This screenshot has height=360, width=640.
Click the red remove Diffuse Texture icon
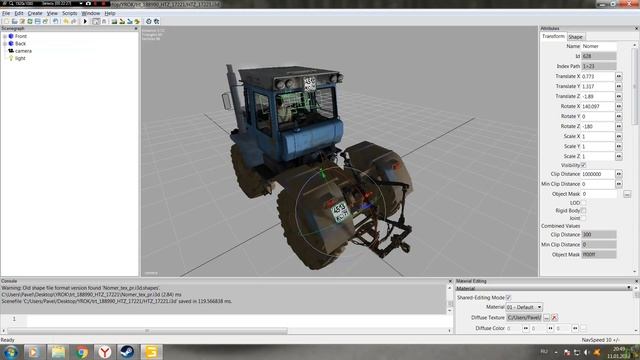(x=554, y=317)
